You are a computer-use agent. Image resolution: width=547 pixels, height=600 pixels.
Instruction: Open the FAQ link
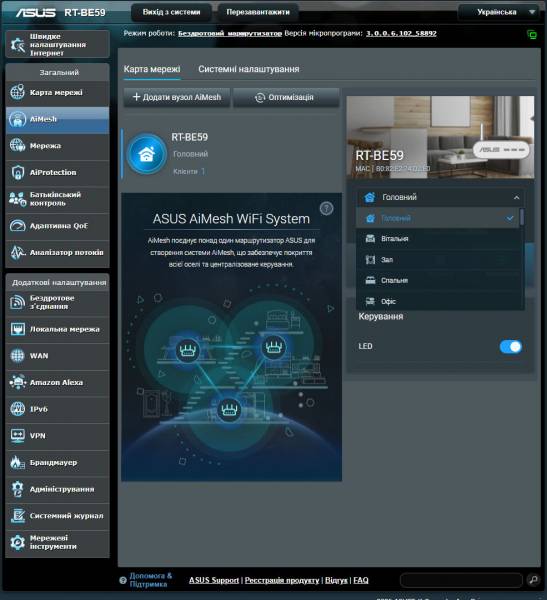point(361,580)
